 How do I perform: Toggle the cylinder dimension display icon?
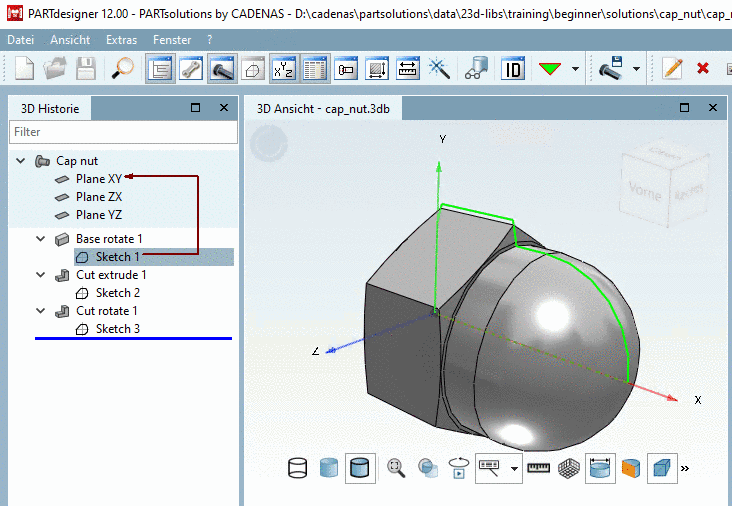600,468
